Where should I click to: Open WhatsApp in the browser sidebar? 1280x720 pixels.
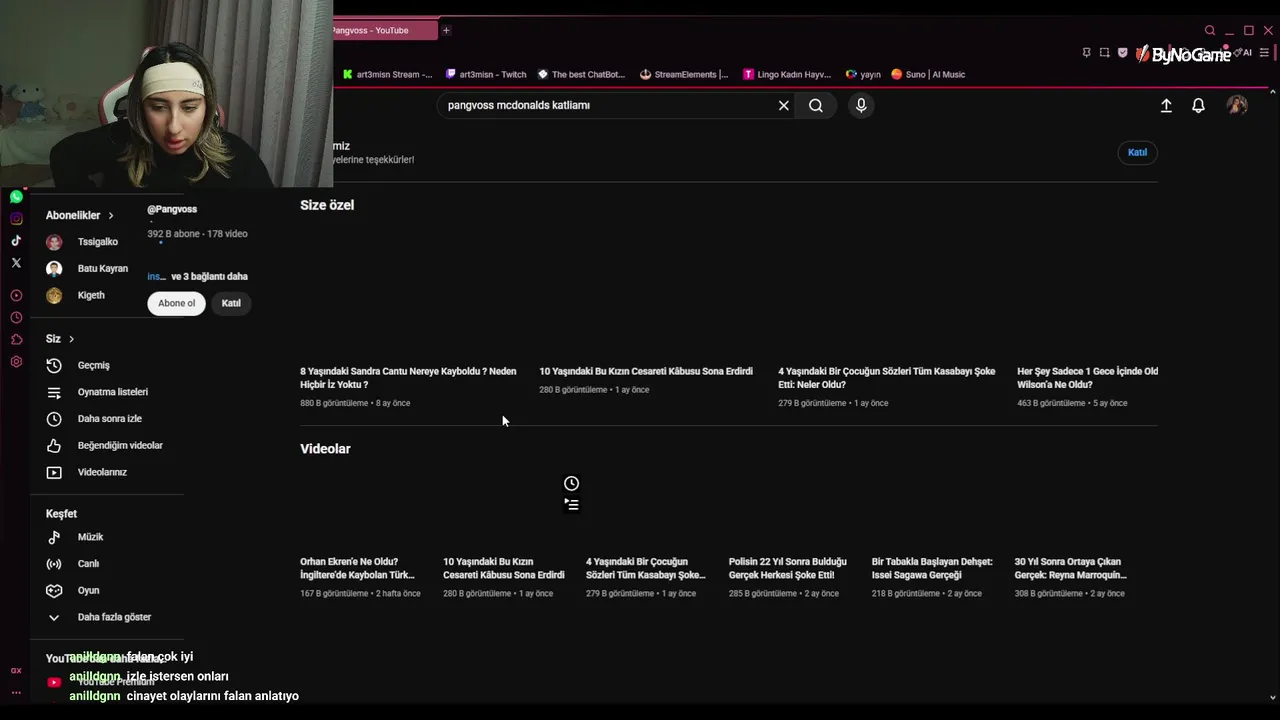pos(16,197)
